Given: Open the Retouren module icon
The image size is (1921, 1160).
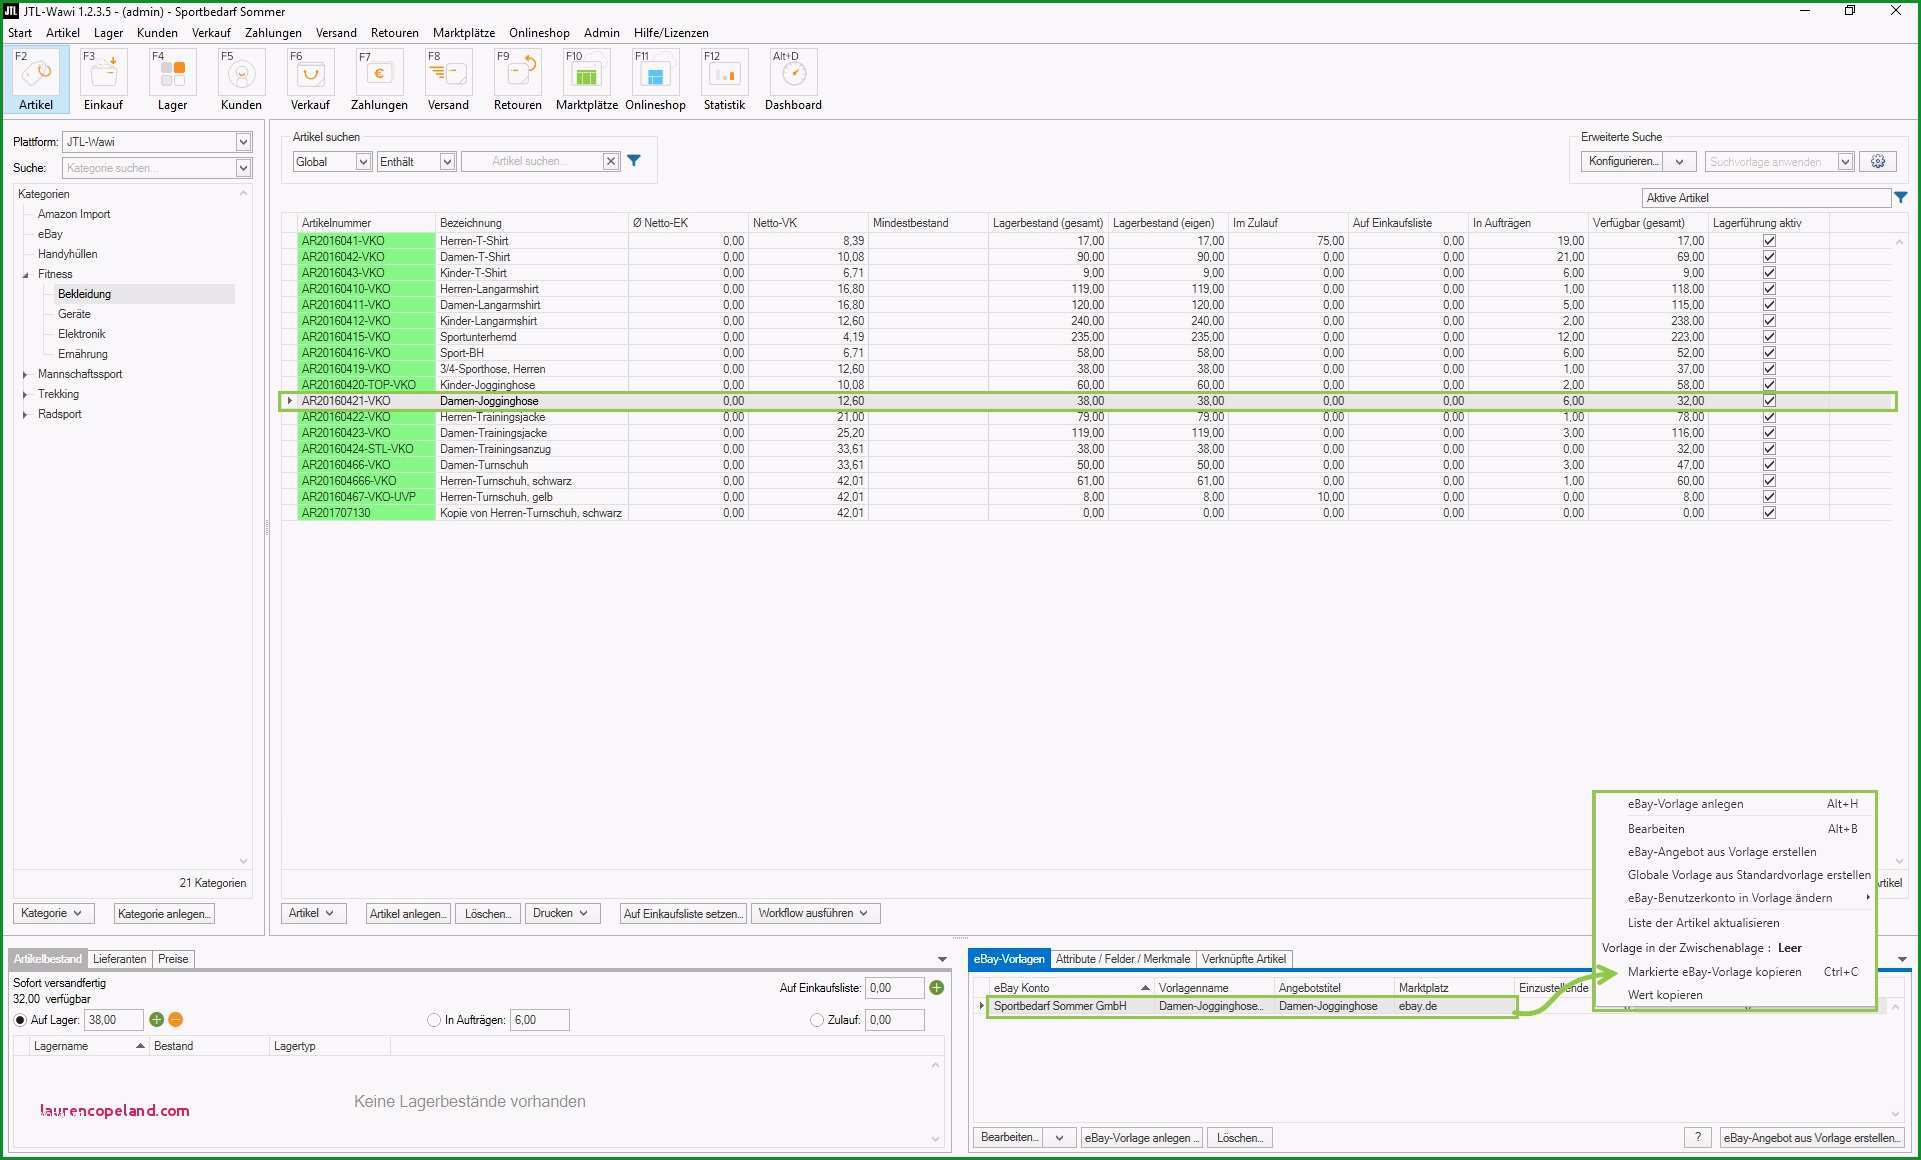Looking at the screenshot, I should (517, 80).
